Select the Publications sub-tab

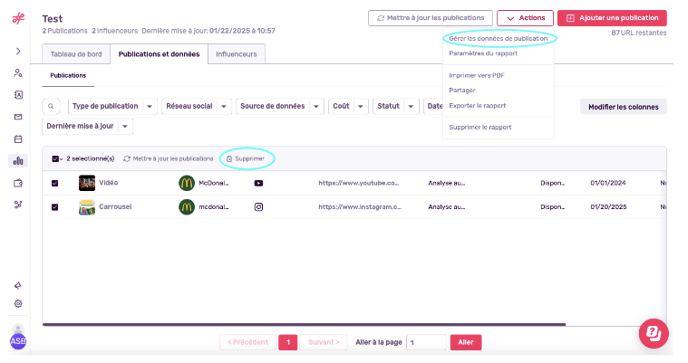pyautogui.click(x=68, y=75)
